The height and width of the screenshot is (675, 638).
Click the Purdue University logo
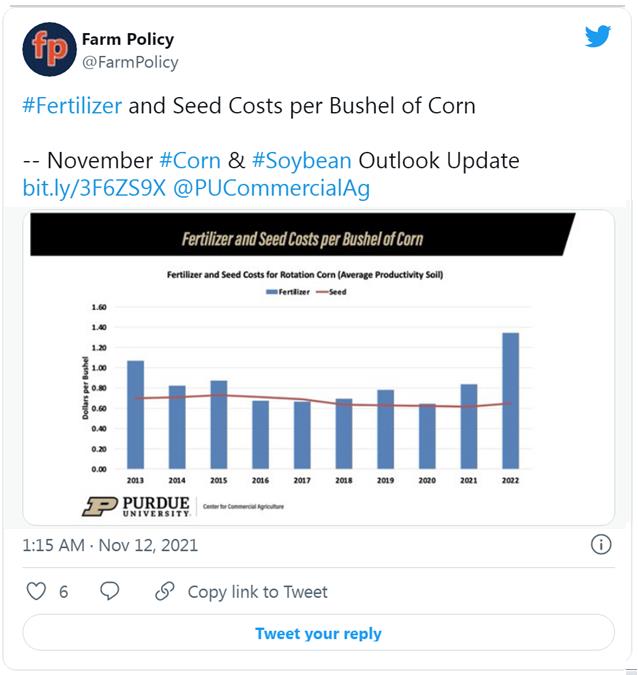pos(136,506)
